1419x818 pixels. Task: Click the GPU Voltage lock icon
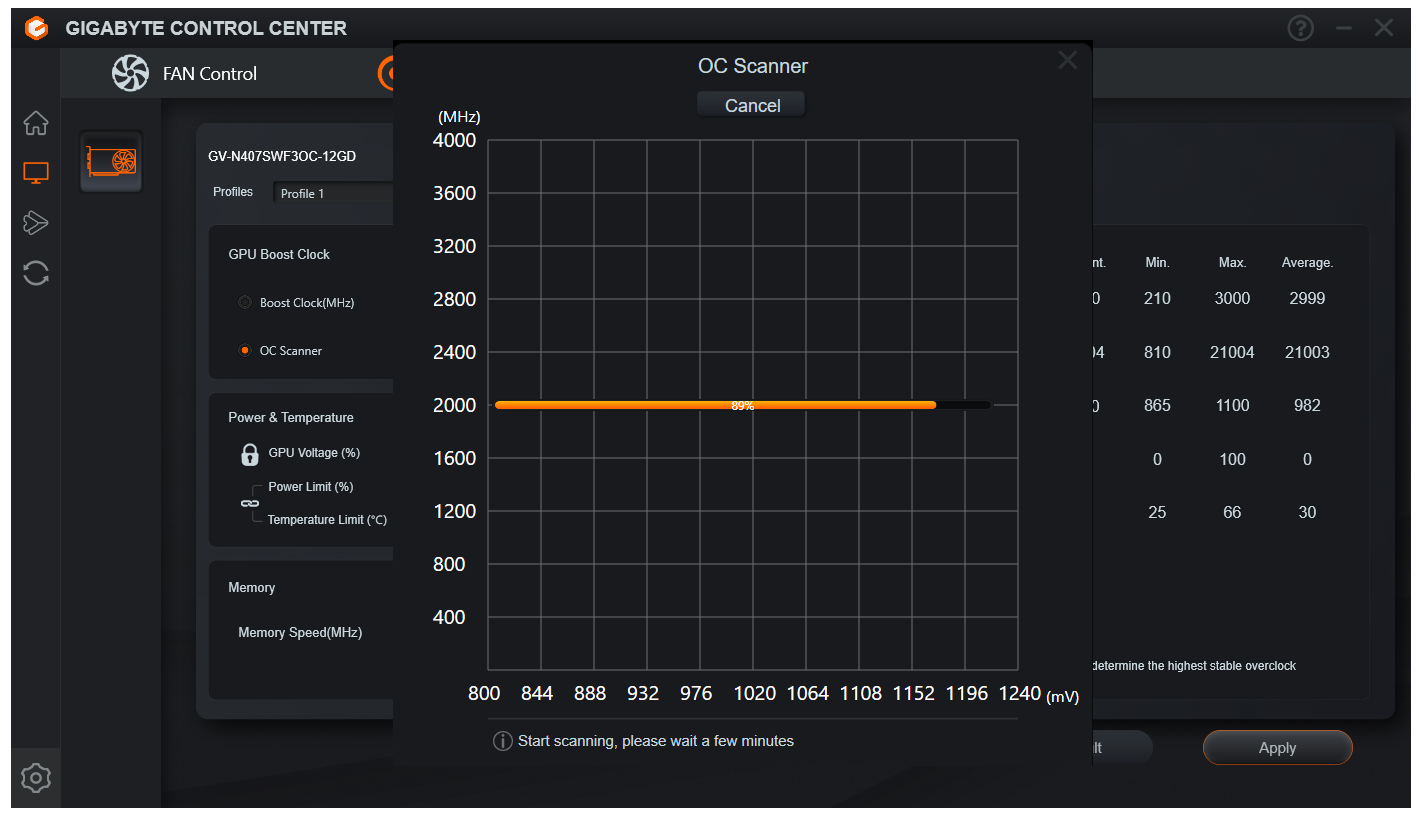(249, 454)
